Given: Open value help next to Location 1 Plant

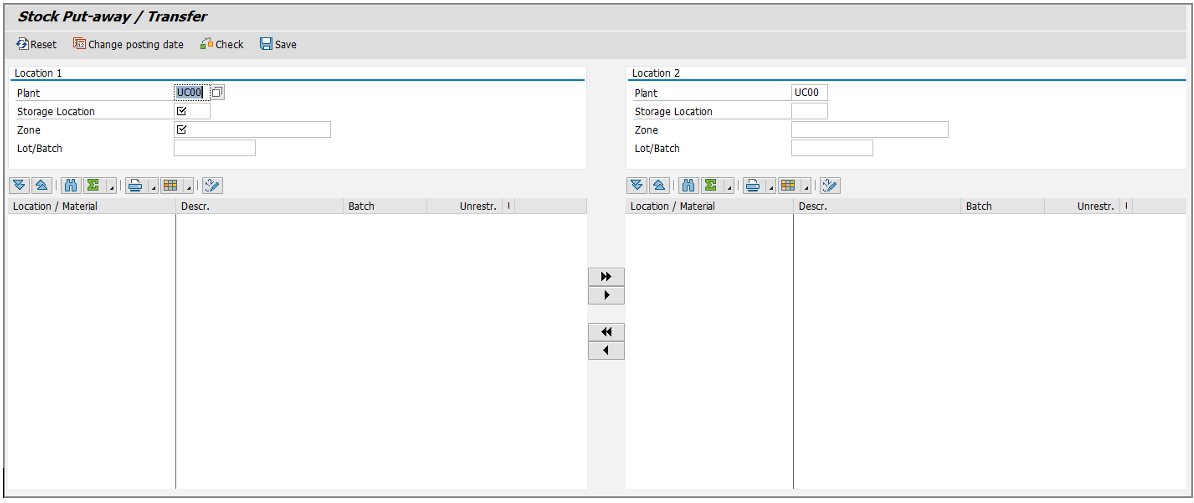Looking at the screenshot, I should (x=217, y=92).
